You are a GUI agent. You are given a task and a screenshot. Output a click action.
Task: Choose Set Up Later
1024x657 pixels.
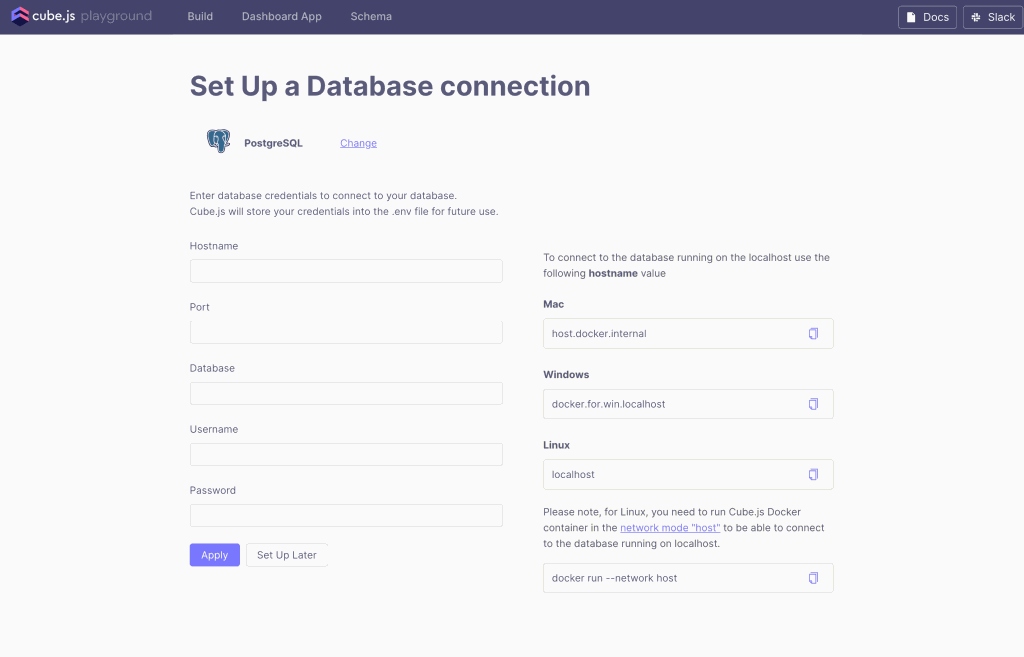[287, 555]
